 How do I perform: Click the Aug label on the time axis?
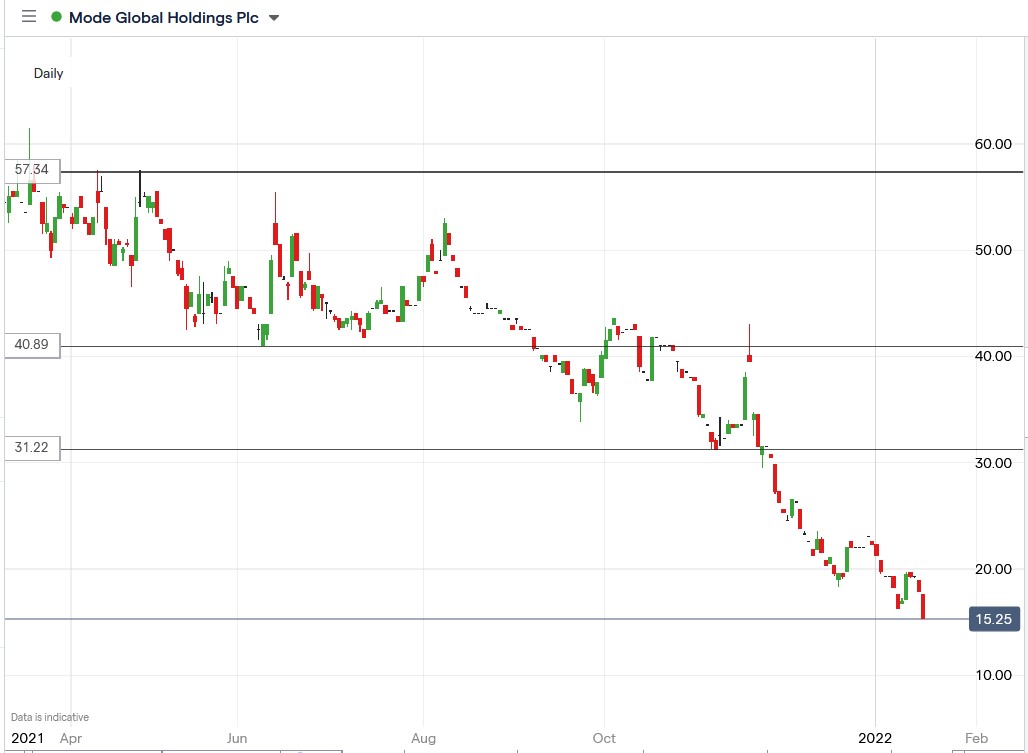[423, 738]
